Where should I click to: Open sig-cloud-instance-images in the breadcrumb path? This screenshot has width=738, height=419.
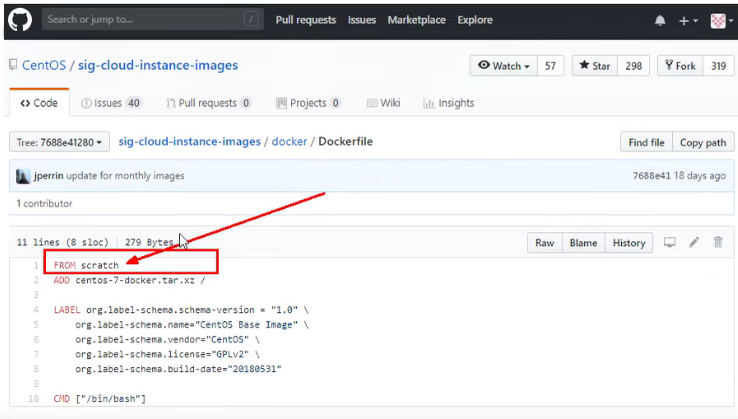point(189,141)
